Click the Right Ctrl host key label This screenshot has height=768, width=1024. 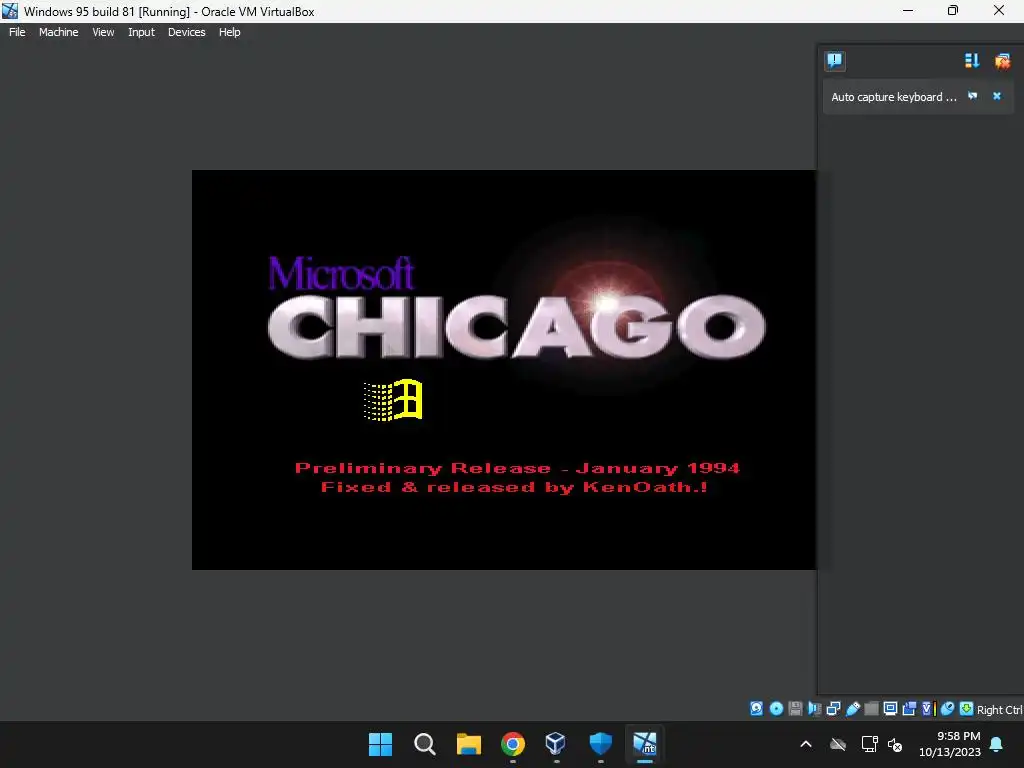pos(1000,710)
